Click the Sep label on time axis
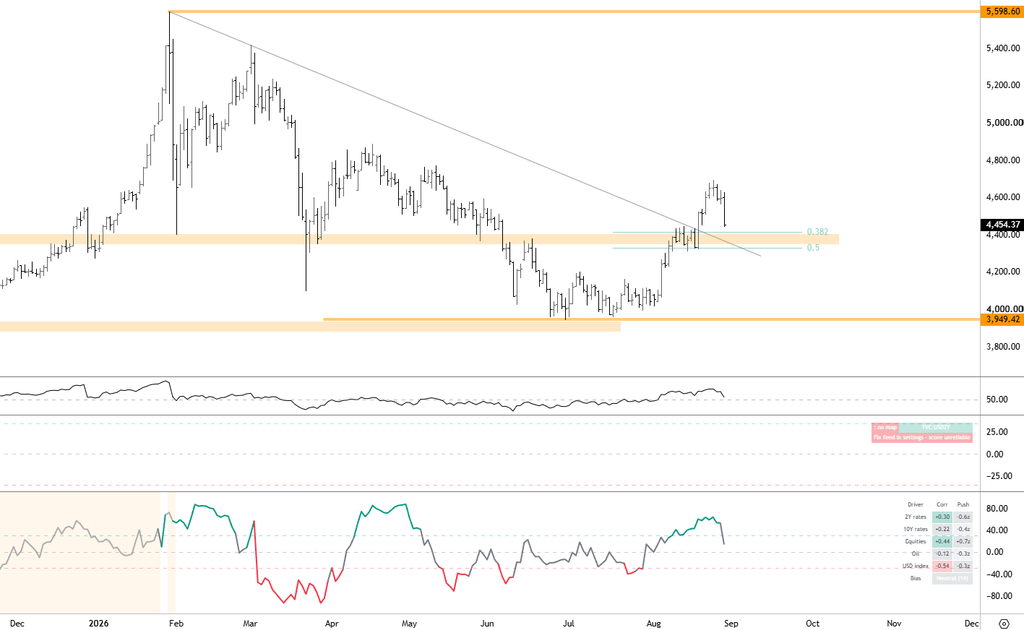This screenshot has width=1024, height=630. tap(731, 623)
